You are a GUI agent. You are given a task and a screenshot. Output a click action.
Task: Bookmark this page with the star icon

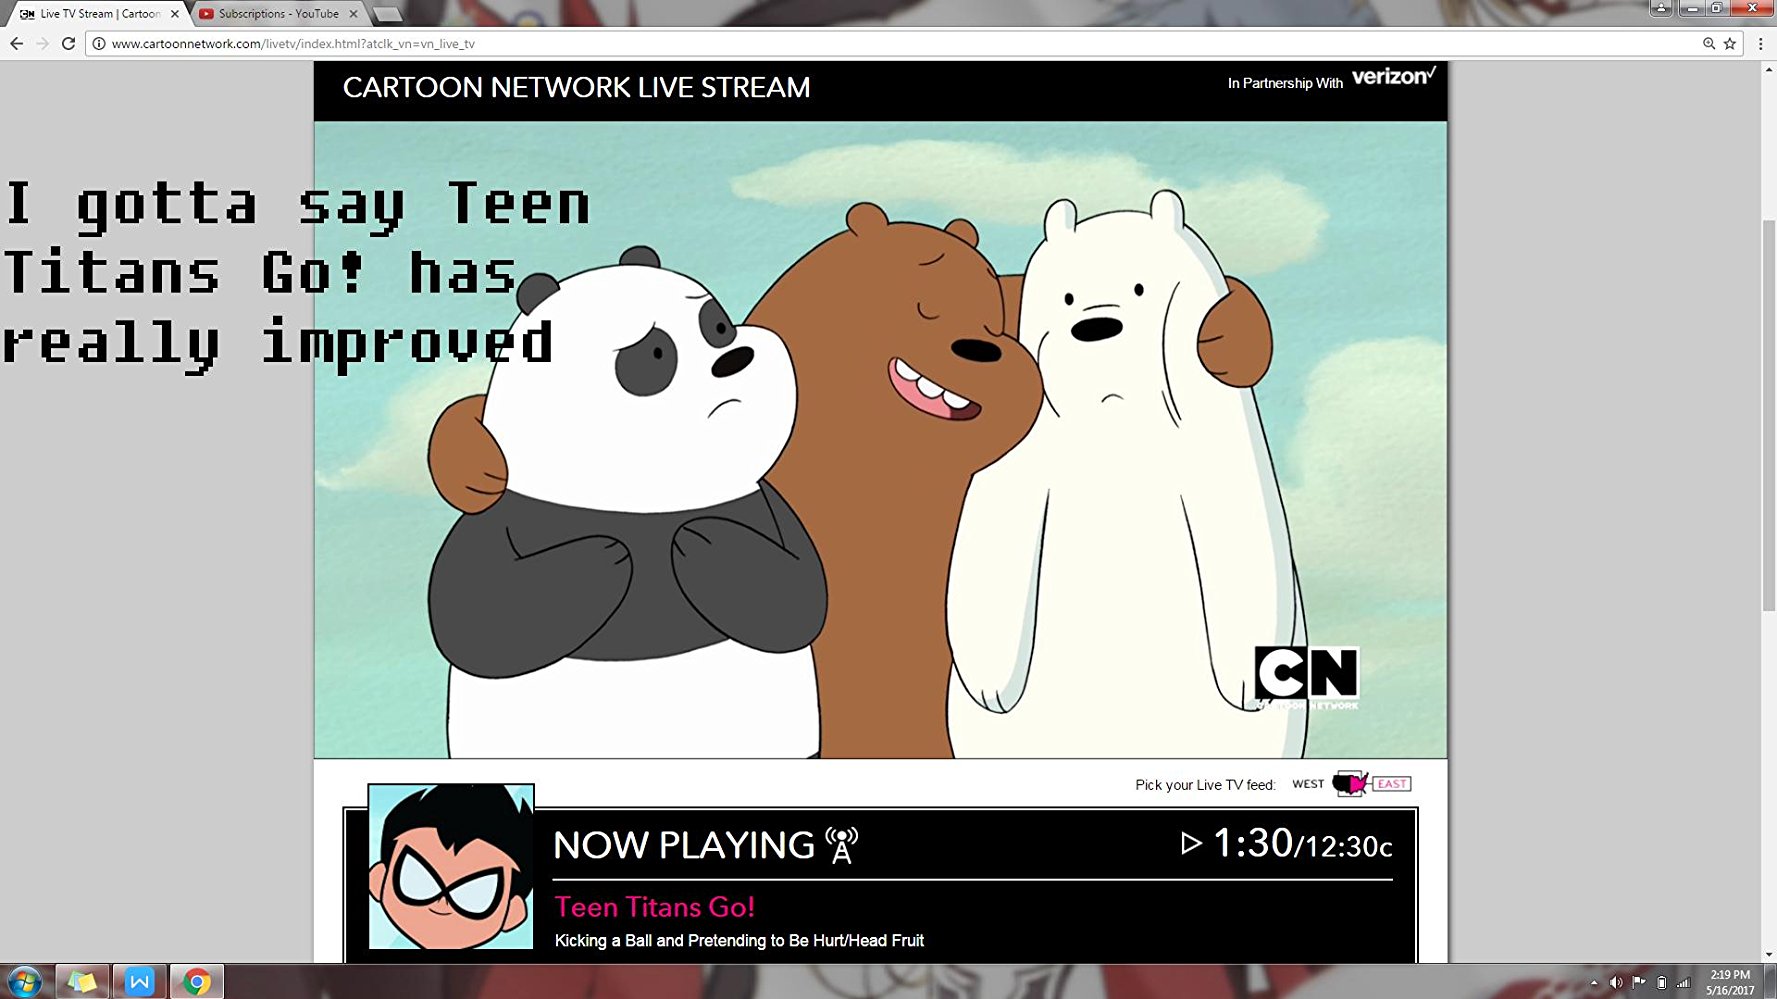[1730, 44]
